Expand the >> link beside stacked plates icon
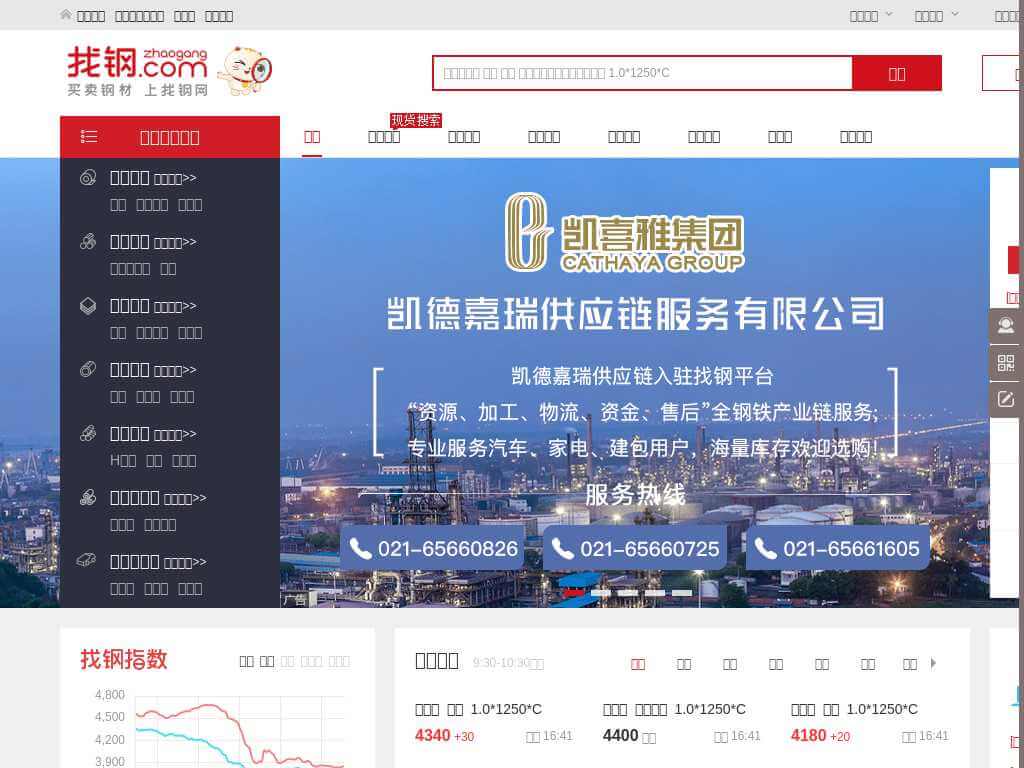The height and width of the screenshot is (768, 1024). tap(174, 306)
